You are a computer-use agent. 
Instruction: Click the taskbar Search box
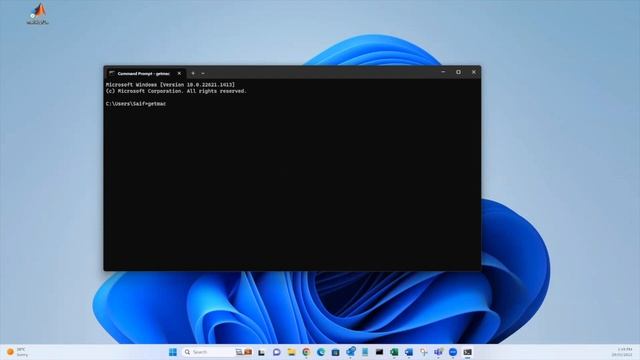click(217, 352)
